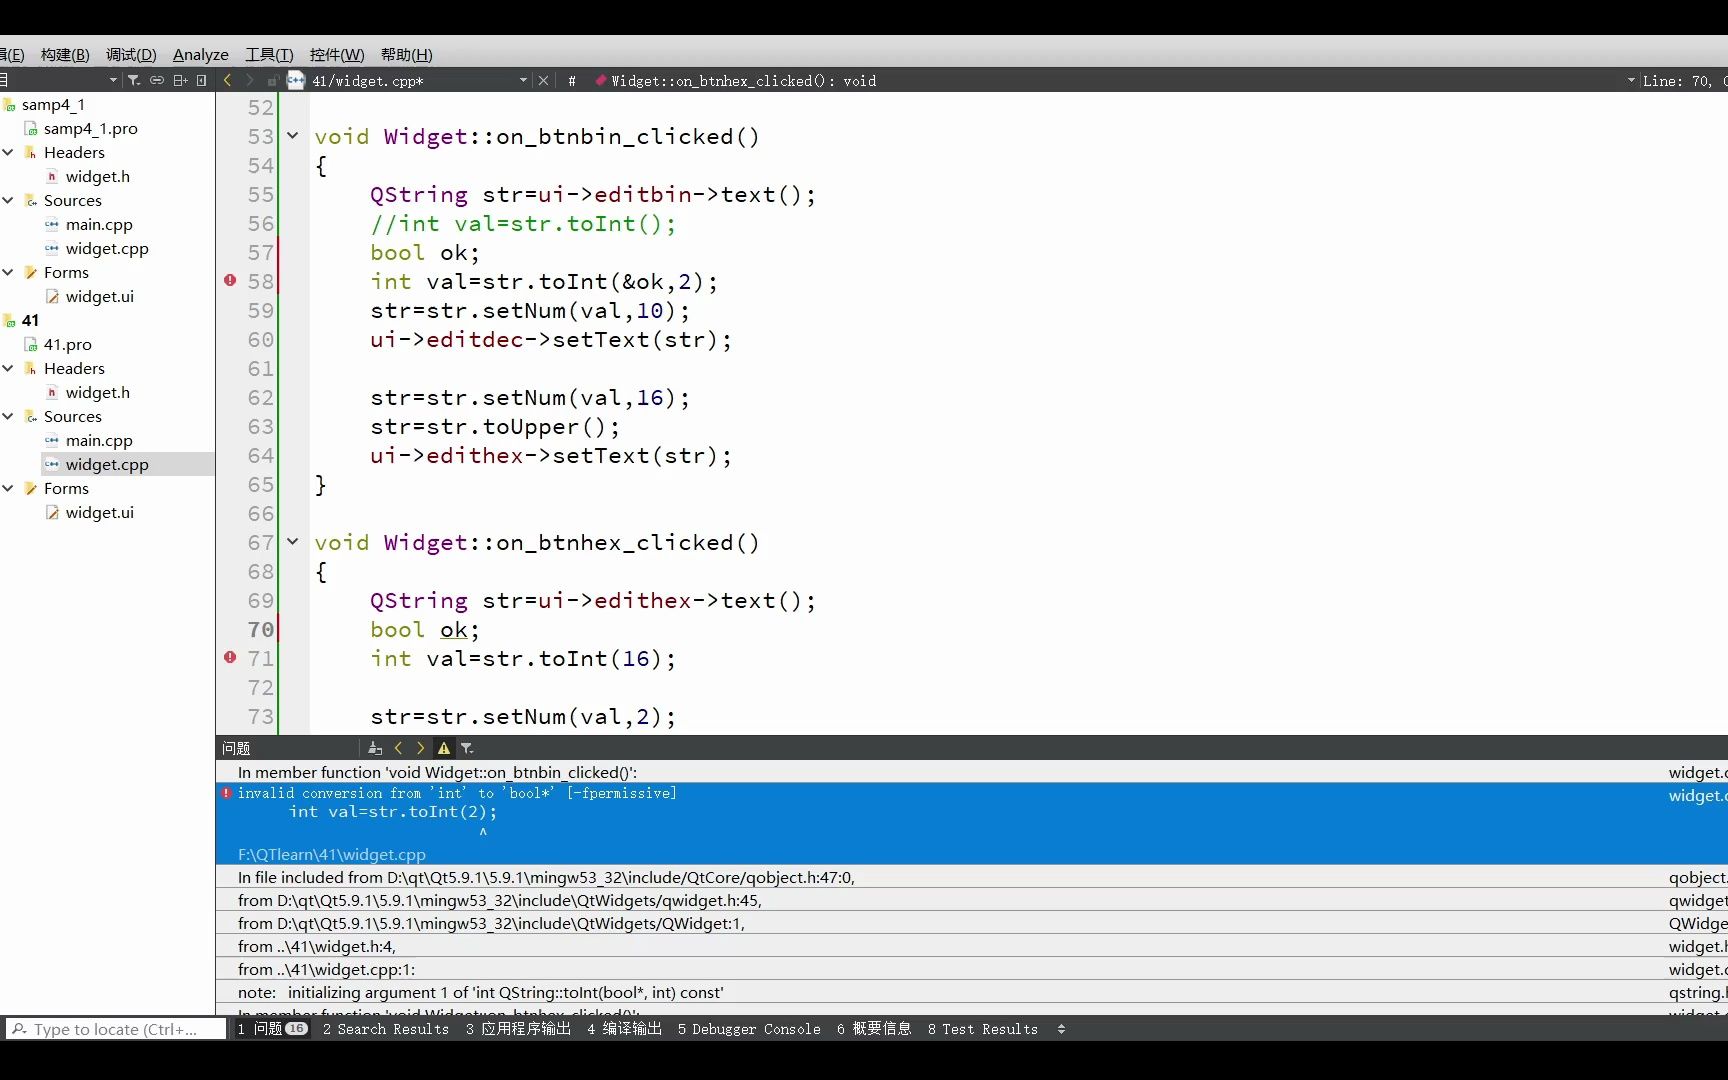Go to next issue in list
The height and width of the screenshot is (1080, 1728).
420,748
